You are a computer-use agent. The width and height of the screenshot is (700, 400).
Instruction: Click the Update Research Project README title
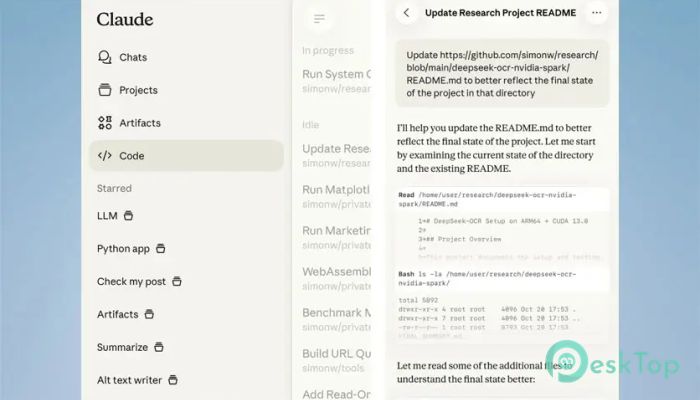[500, 13]
